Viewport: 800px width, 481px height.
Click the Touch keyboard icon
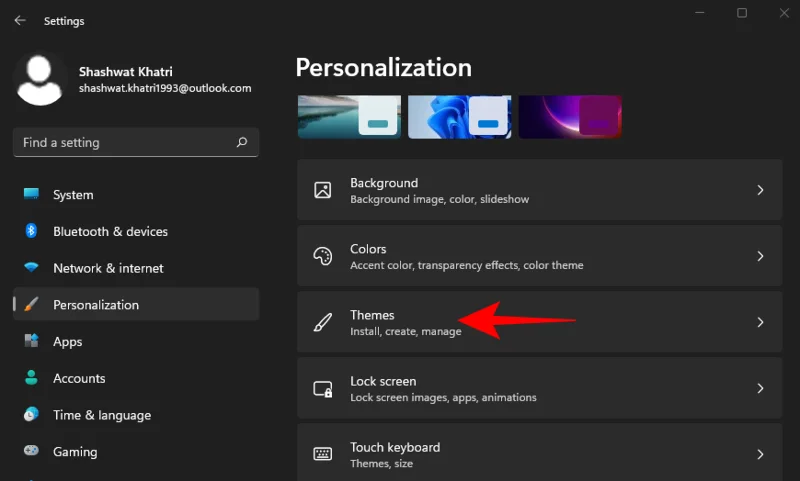click(x=322, y=454)
